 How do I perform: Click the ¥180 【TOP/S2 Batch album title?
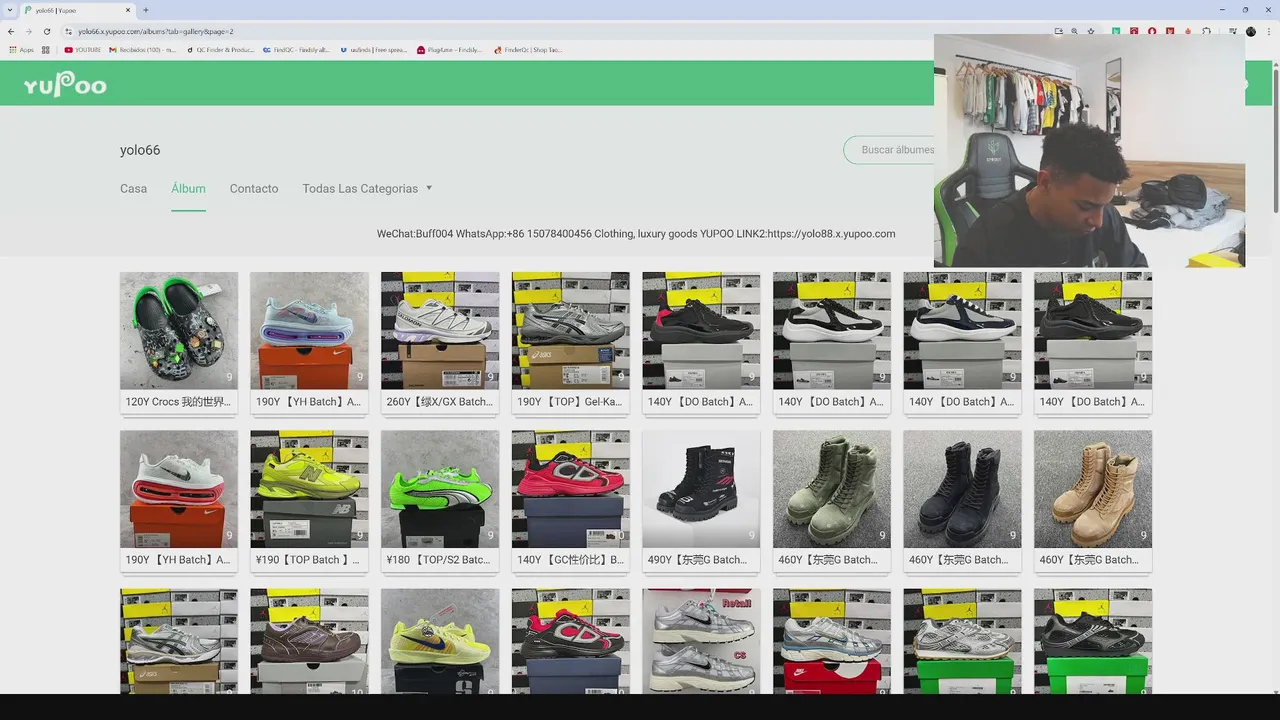(x=440, y=560)
